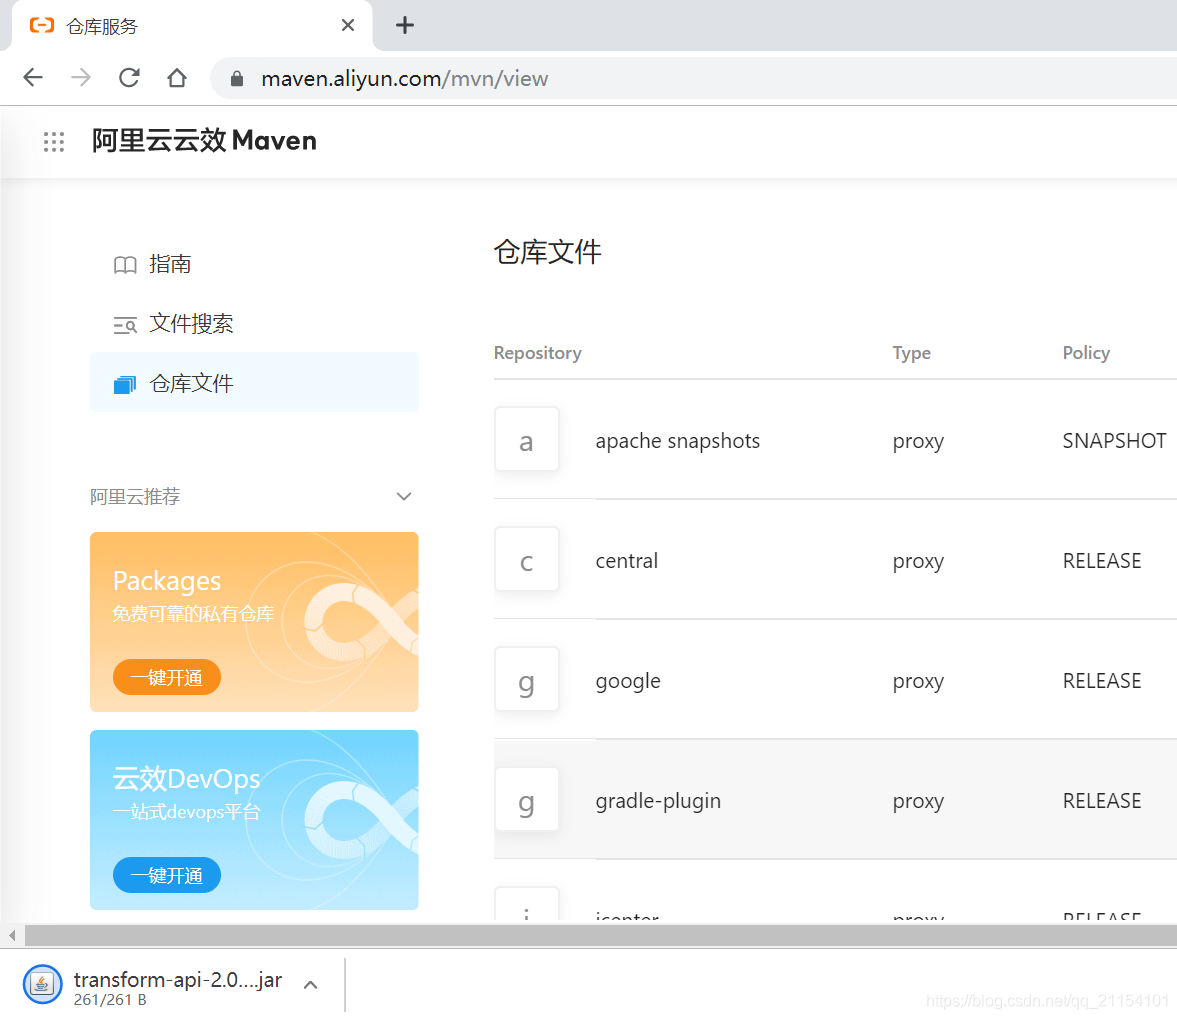View site security lock info
This screenshot has width=1177, height=1019.
tap(236, 78)
